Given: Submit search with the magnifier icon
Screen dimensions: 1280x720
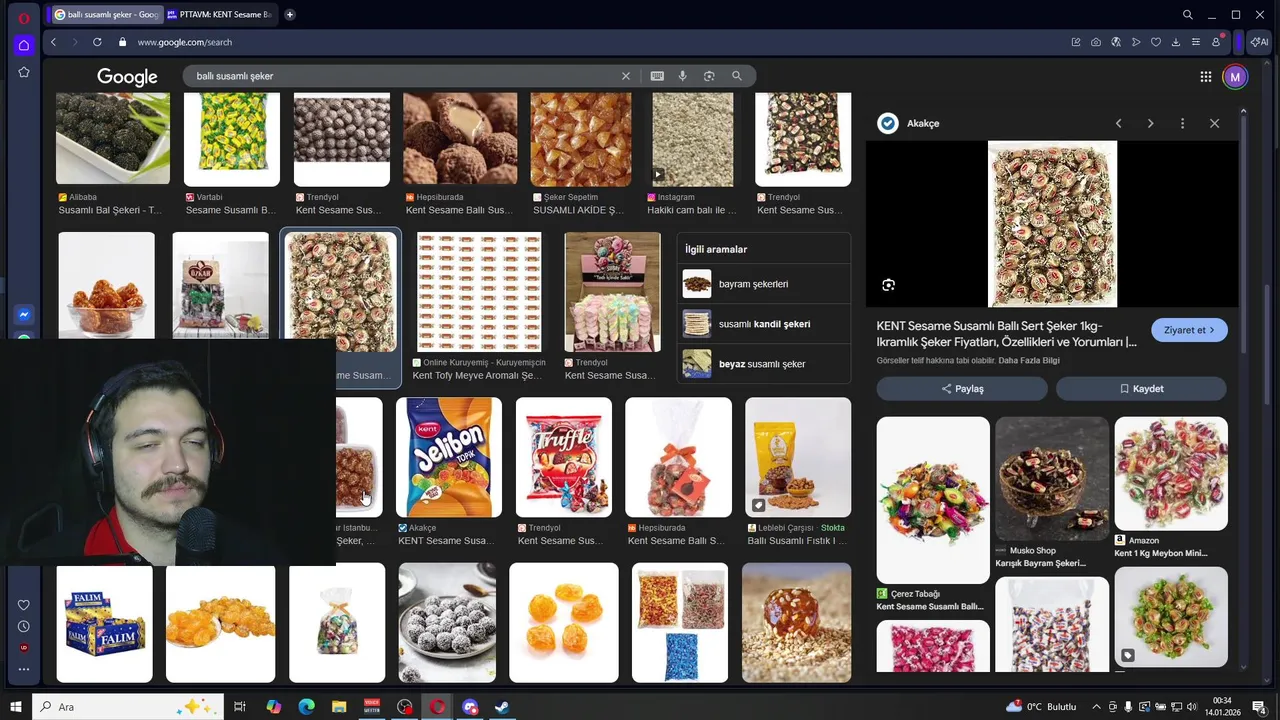Looking at the screenshot, I should [737, 76].
